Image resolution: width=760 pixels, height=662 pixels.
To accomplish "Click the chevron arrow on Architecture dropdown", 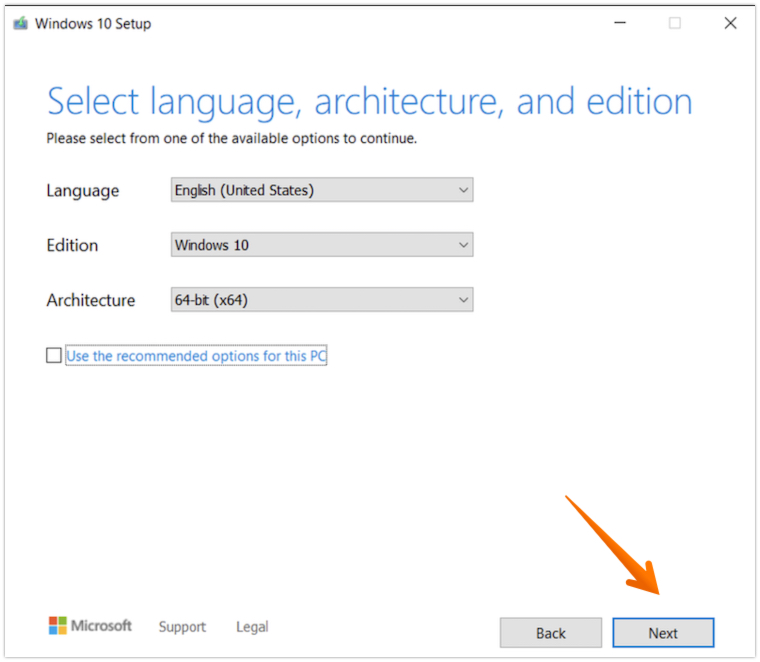I will 462,300.
